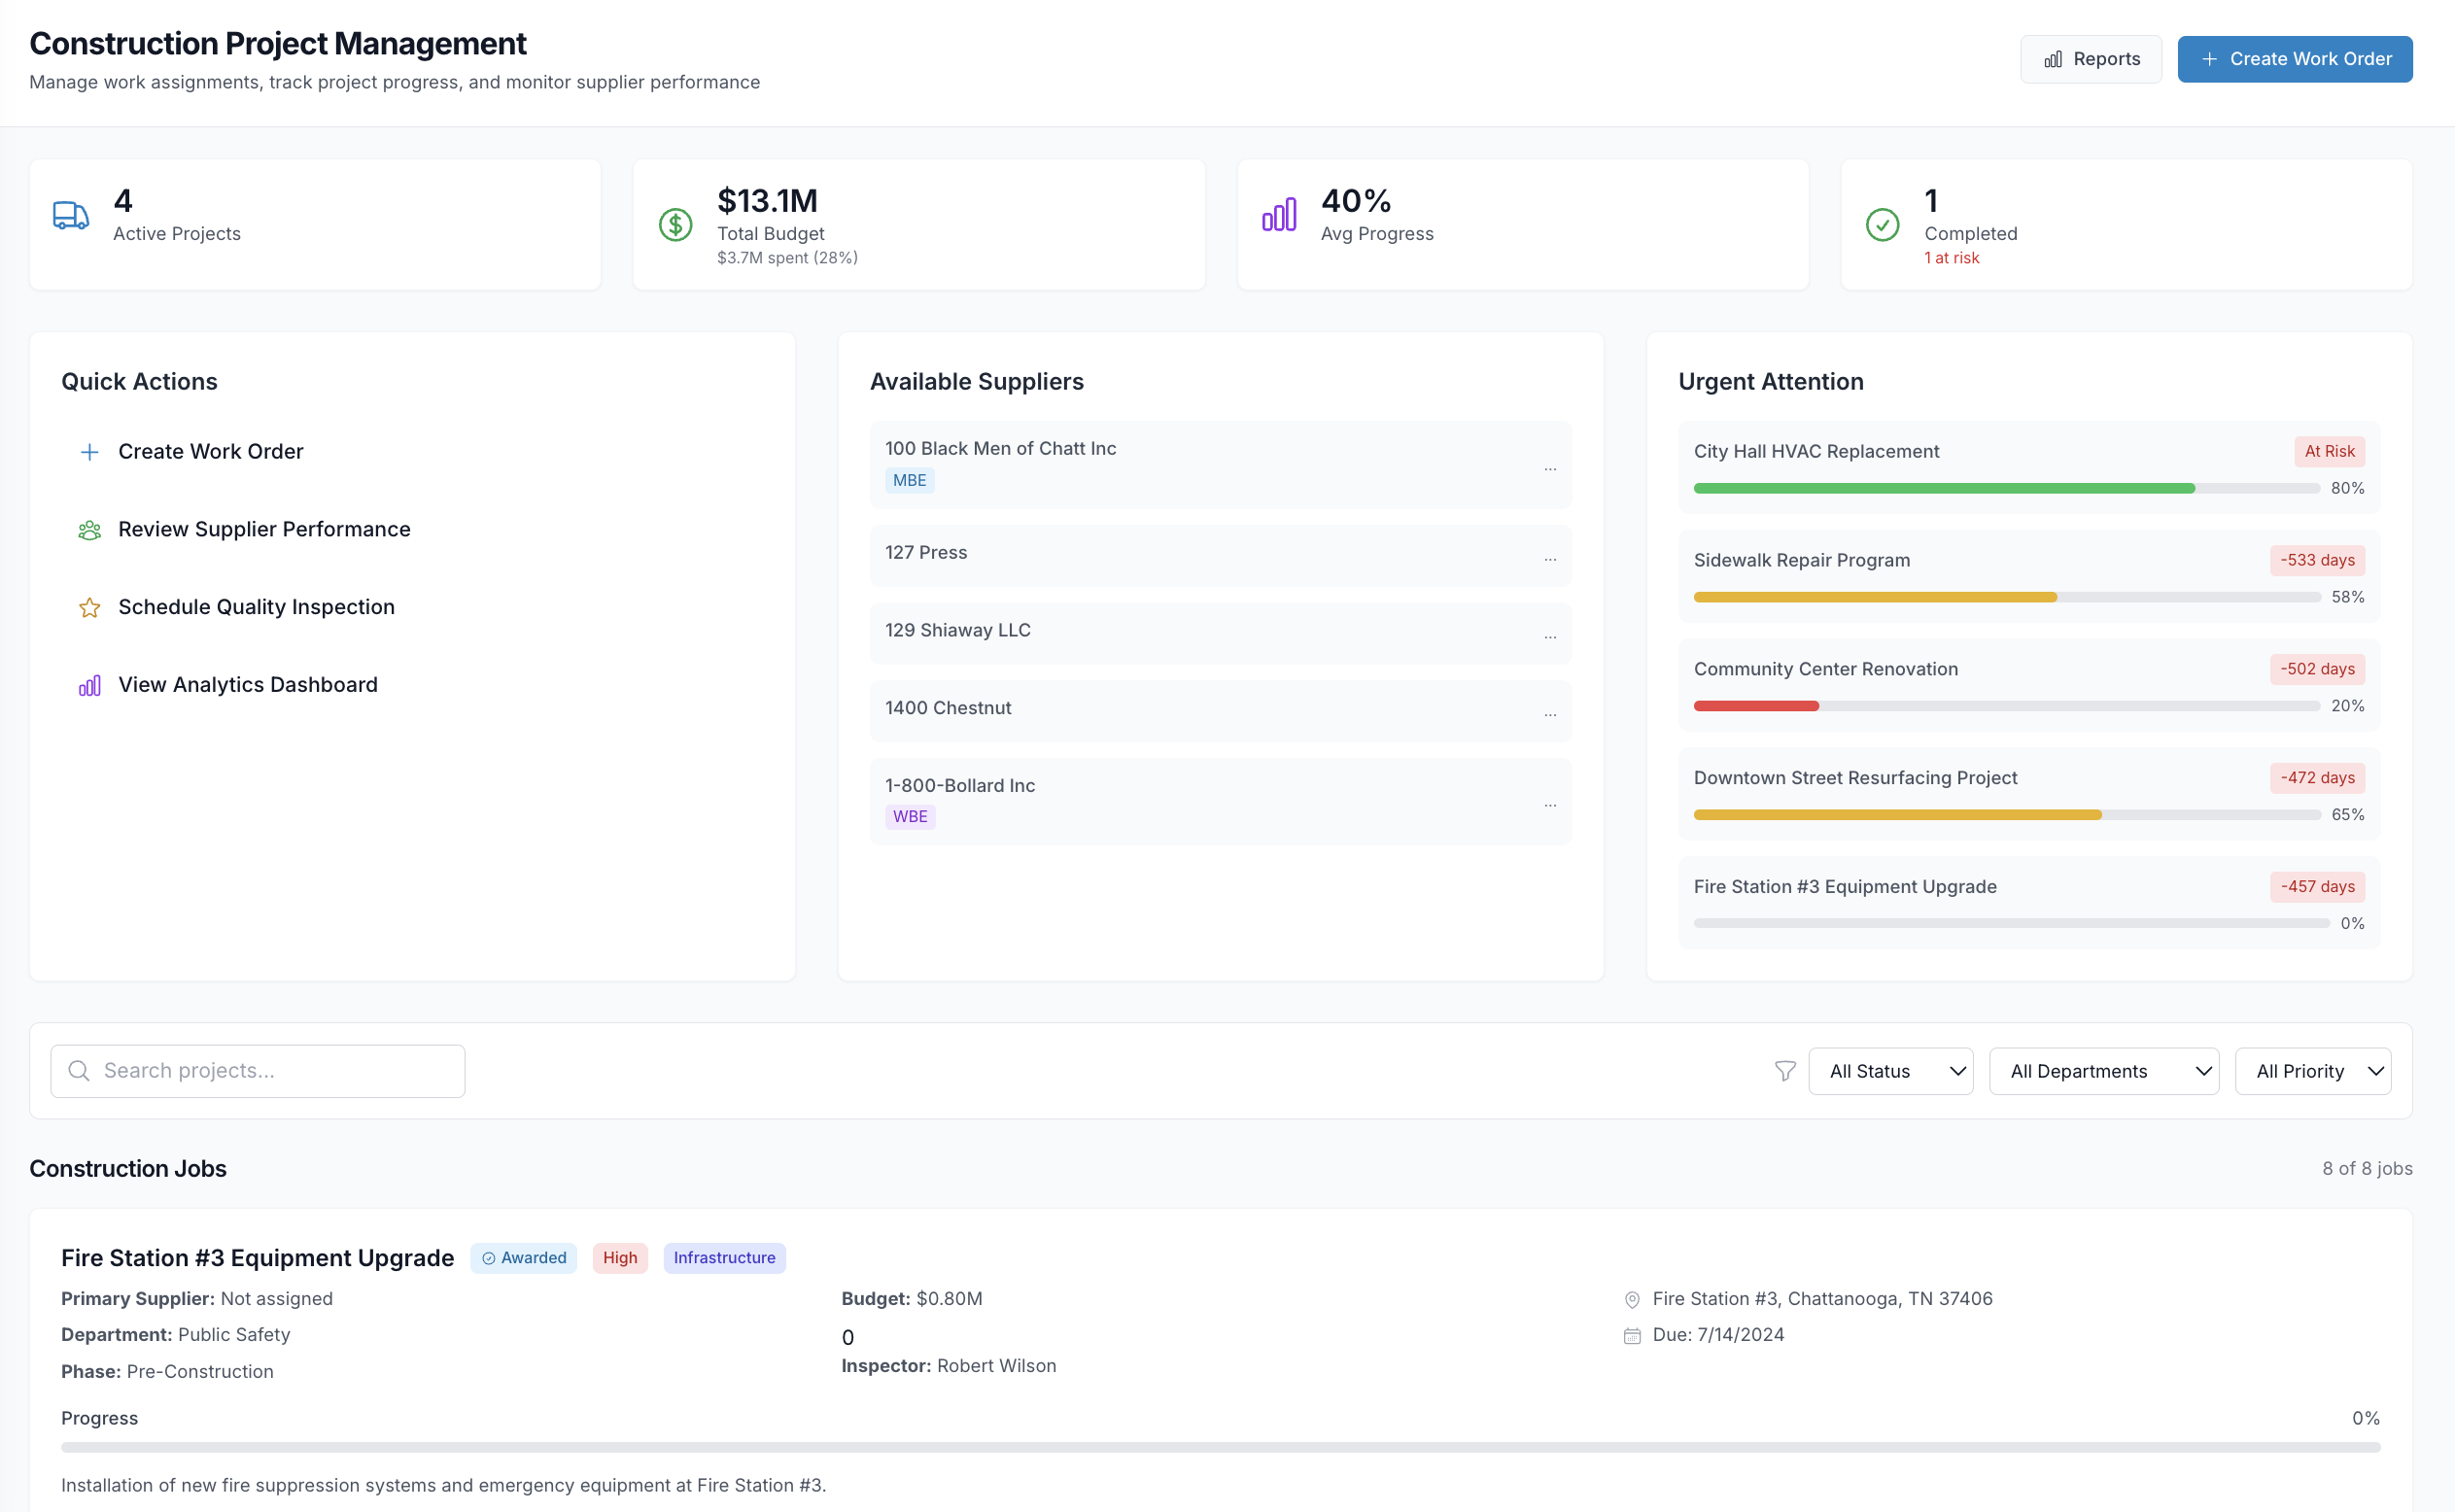Click the Infrastructure tag on Fire Station job

pos(724,1257)
